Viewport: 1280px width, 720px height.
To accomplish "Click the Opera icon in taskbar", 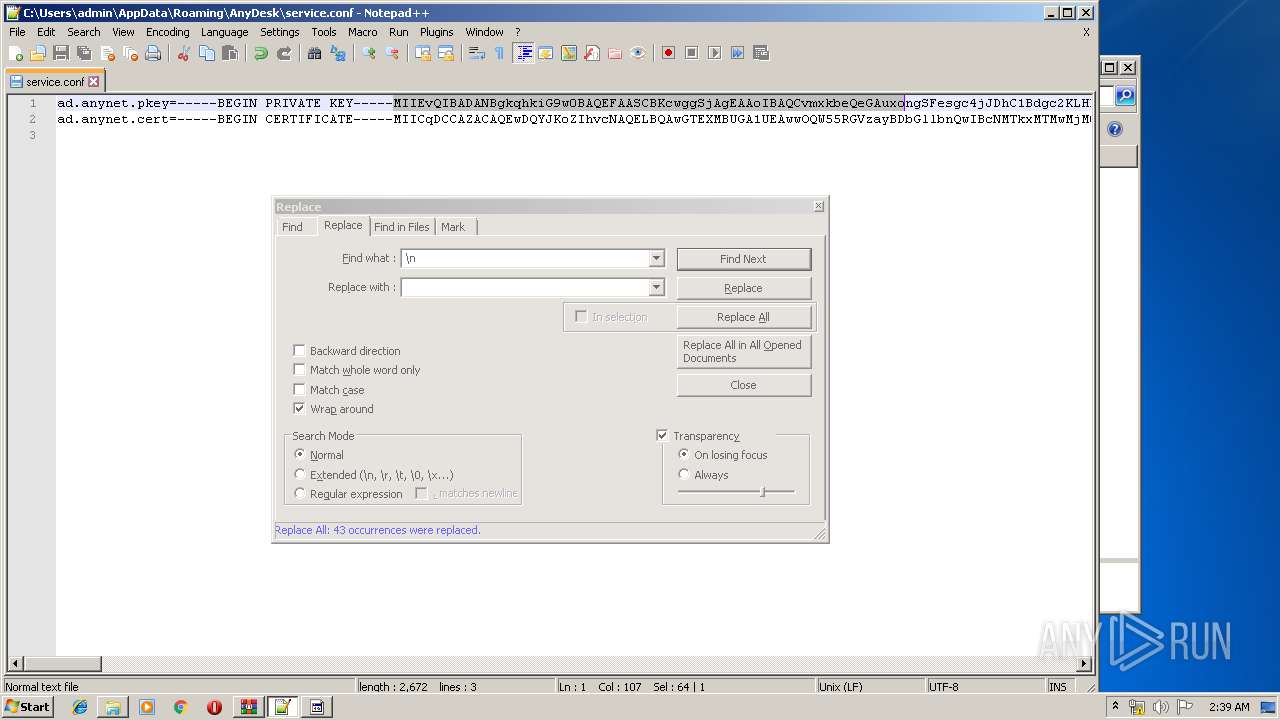I will [x=214, y=707].
